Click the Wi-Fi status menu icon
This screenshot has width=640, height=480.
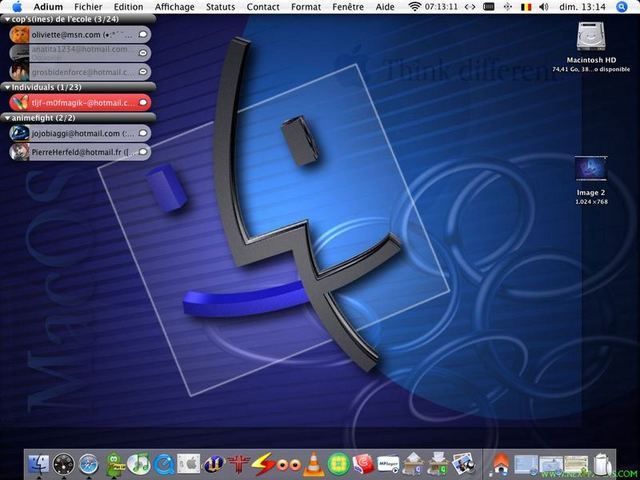click(415, 7)
